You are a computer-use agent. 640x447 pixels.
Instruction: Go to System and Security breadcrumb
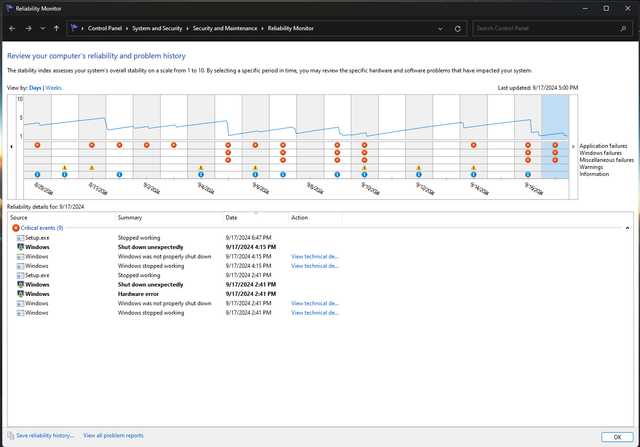pos(157,28)
